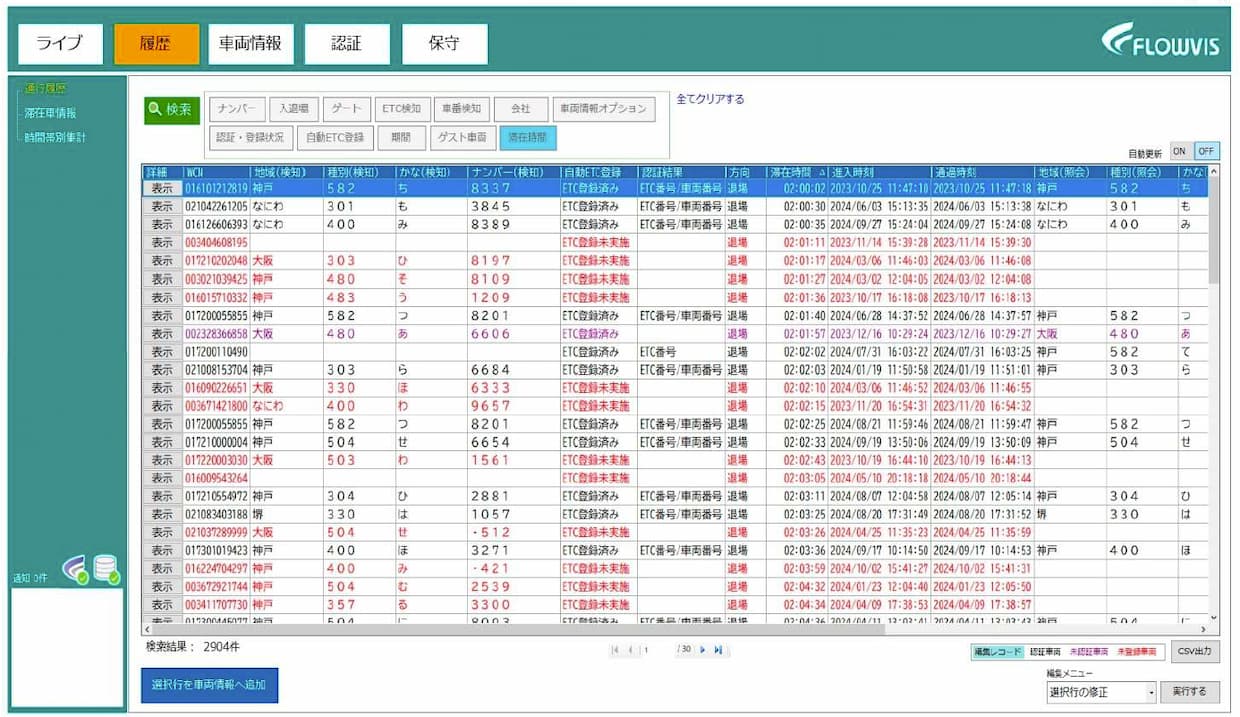Viewport: 1240px width, 717px height.
Task: Select 滞在車情報 in the left sidebar
Action: tap(51, 113)
